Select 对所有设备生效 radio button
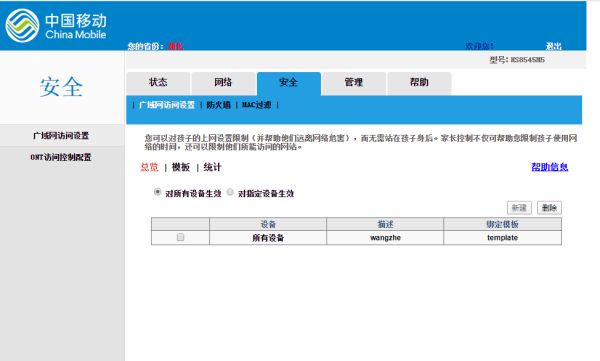 coord(157,192)
